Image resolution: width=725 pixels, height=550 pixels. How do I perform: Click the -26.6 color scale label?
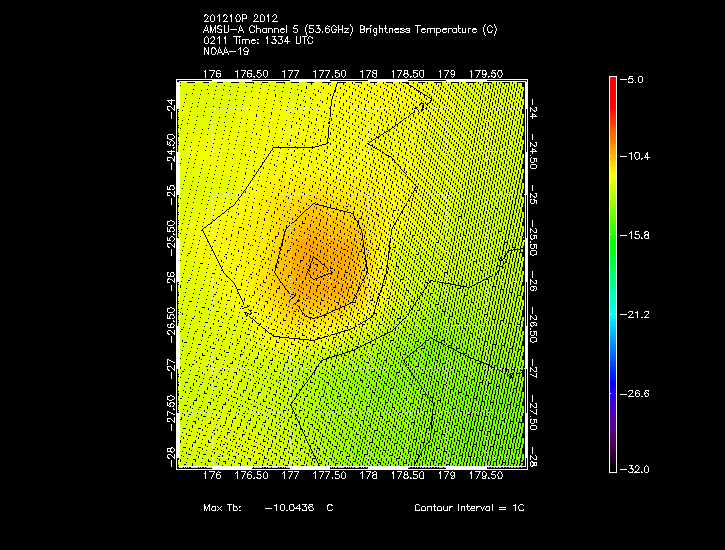tap(639, 394)
